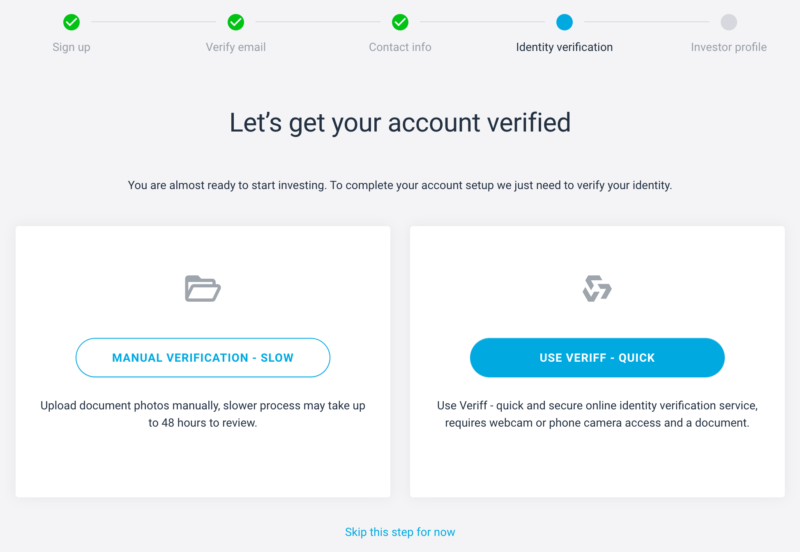Go to the Verify email step label
Viewport: 800px width, 552px height.
[236, 47]
